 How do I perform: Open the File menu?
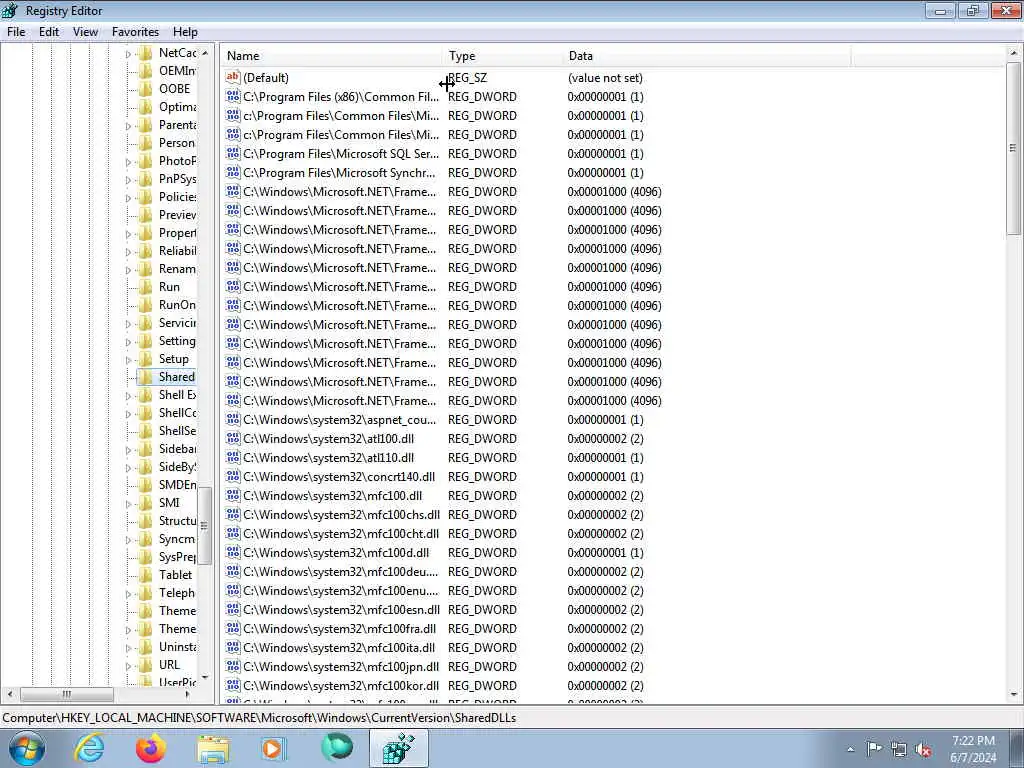[16, 32]
